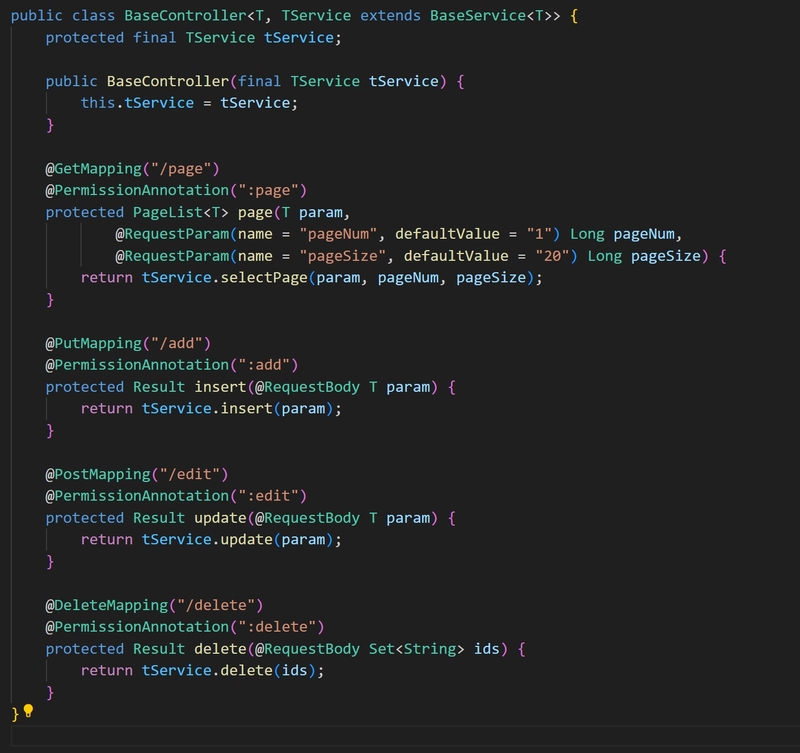This screenshot has height=753, width=800.
Task: Click the "pageNum" string literal
Action: pos(338,234)
